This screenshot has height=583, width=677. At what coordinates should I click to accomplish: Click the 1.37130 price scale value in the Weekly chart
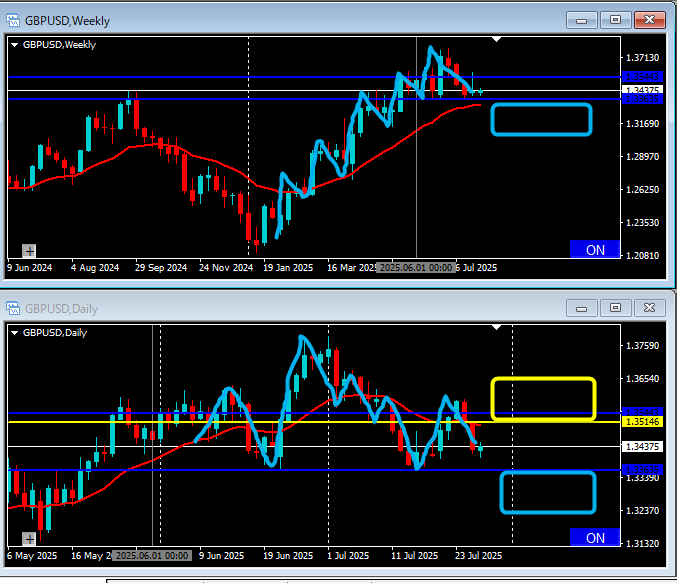(x=642, y=57)
